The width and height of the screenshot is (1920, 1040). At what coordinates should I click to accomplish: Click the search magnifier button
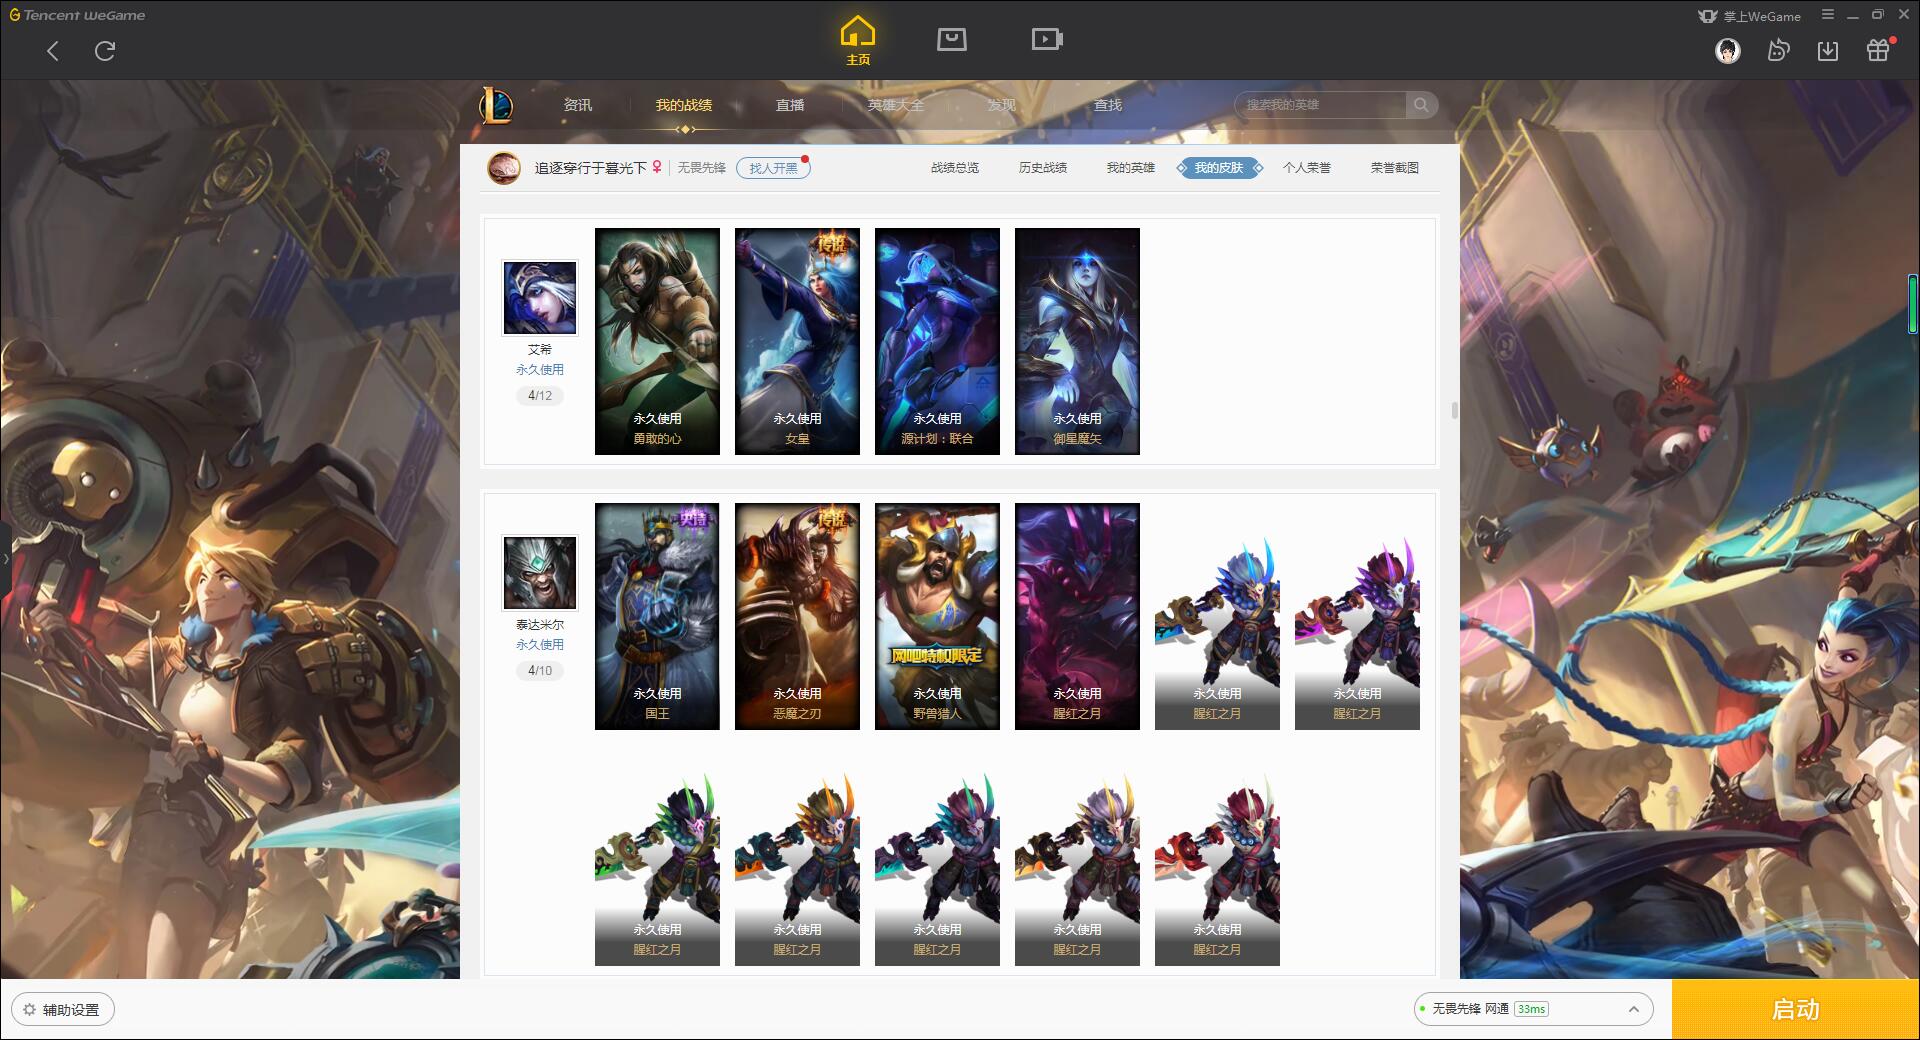point(1421,105)
